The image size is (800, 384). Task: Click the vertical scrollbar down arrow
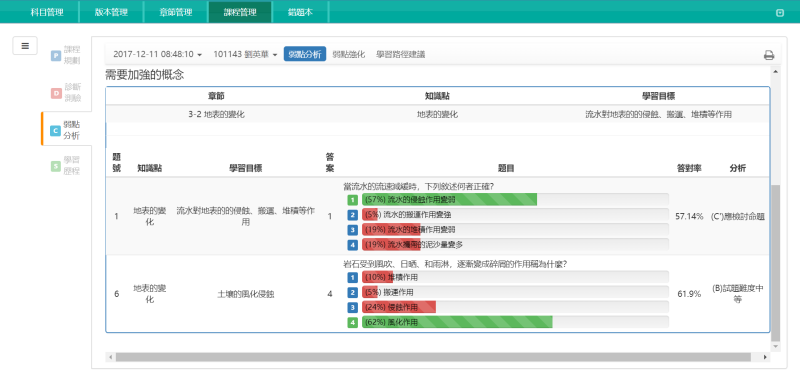(x=776, y=346)
